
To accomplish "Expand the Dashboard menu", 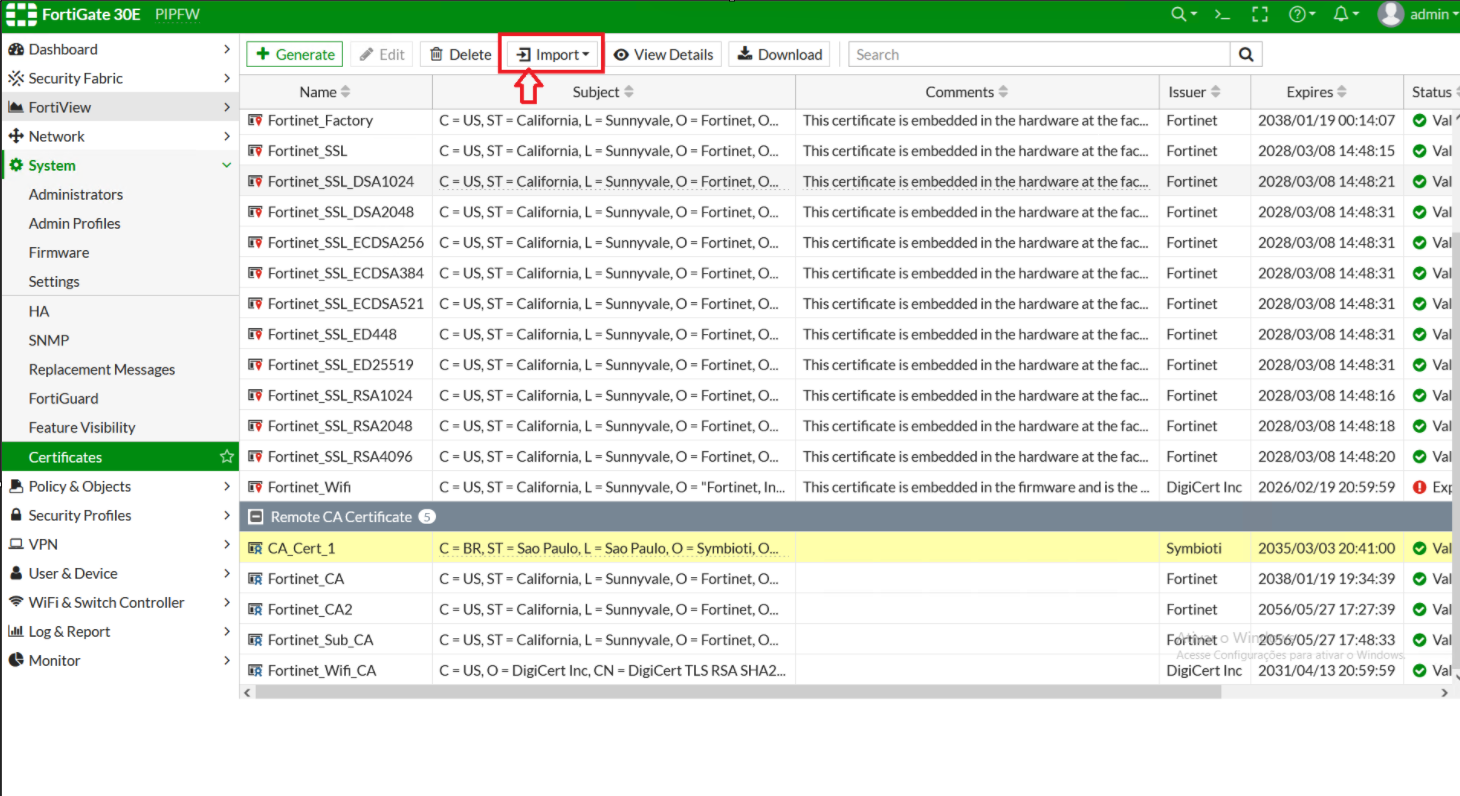I will tap(120, 49).
